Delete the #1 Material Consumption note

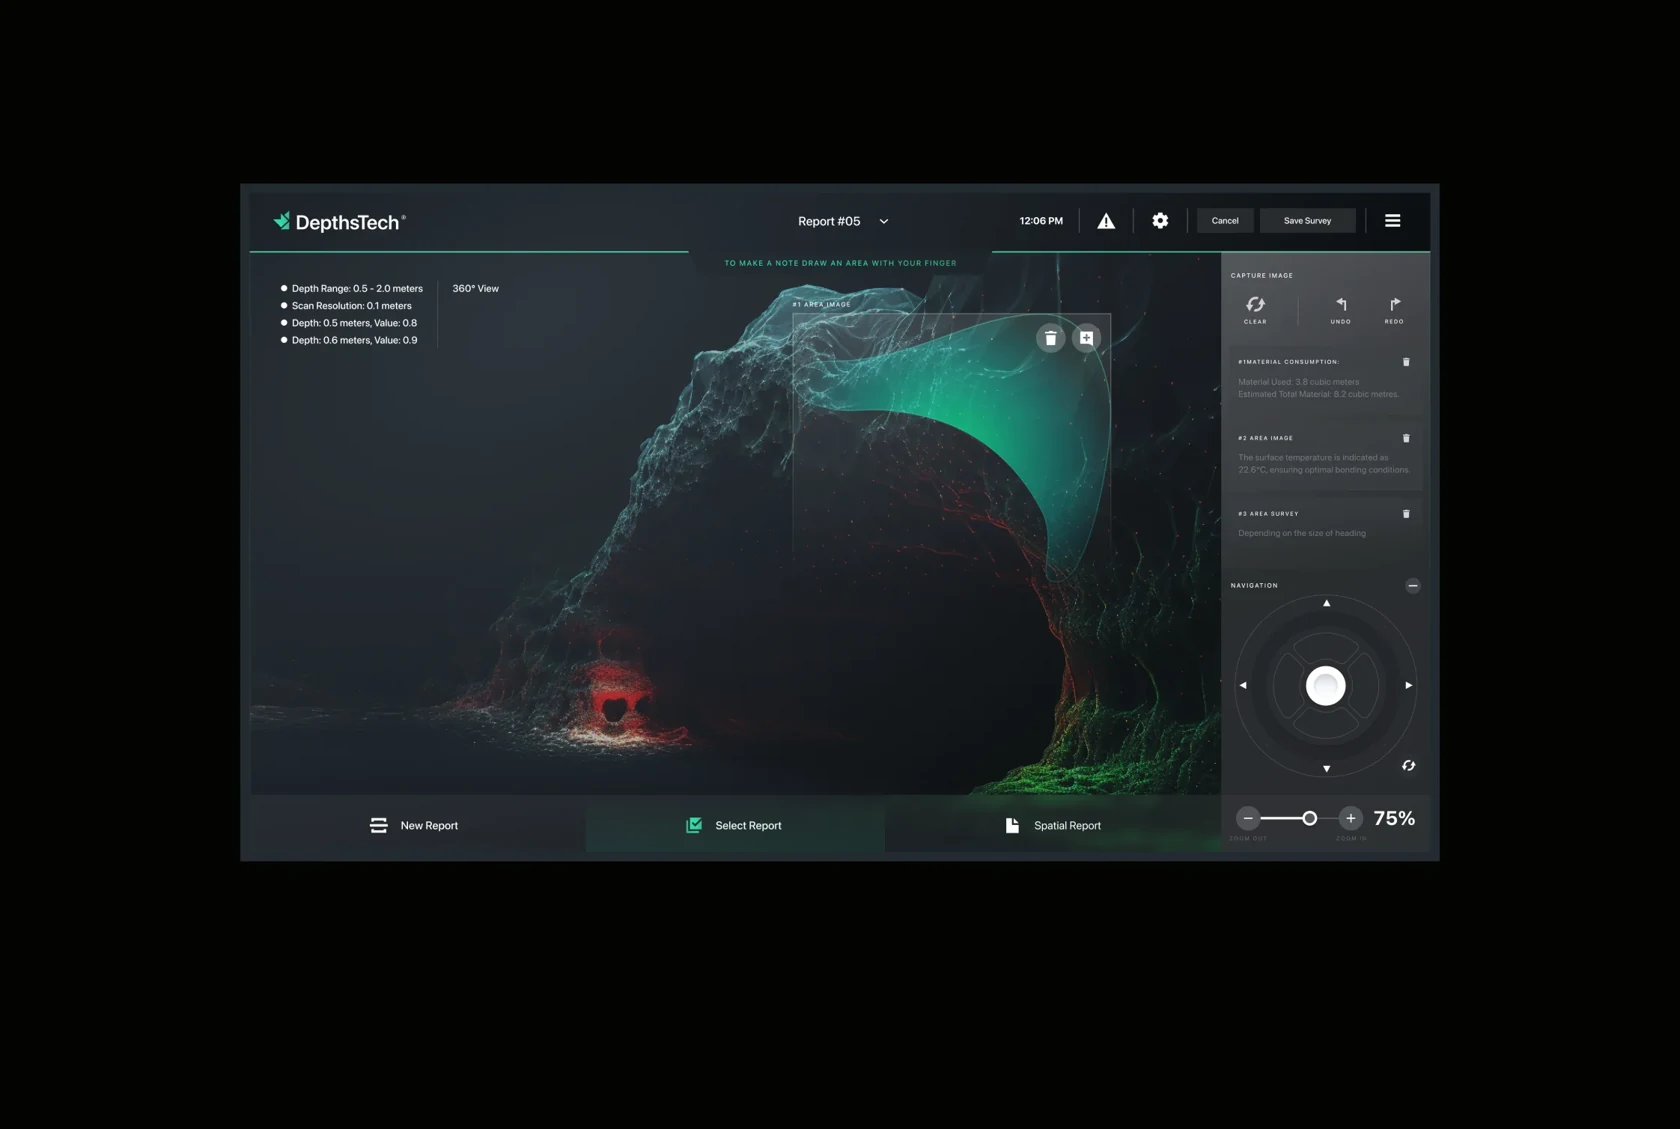point(1406,362)
